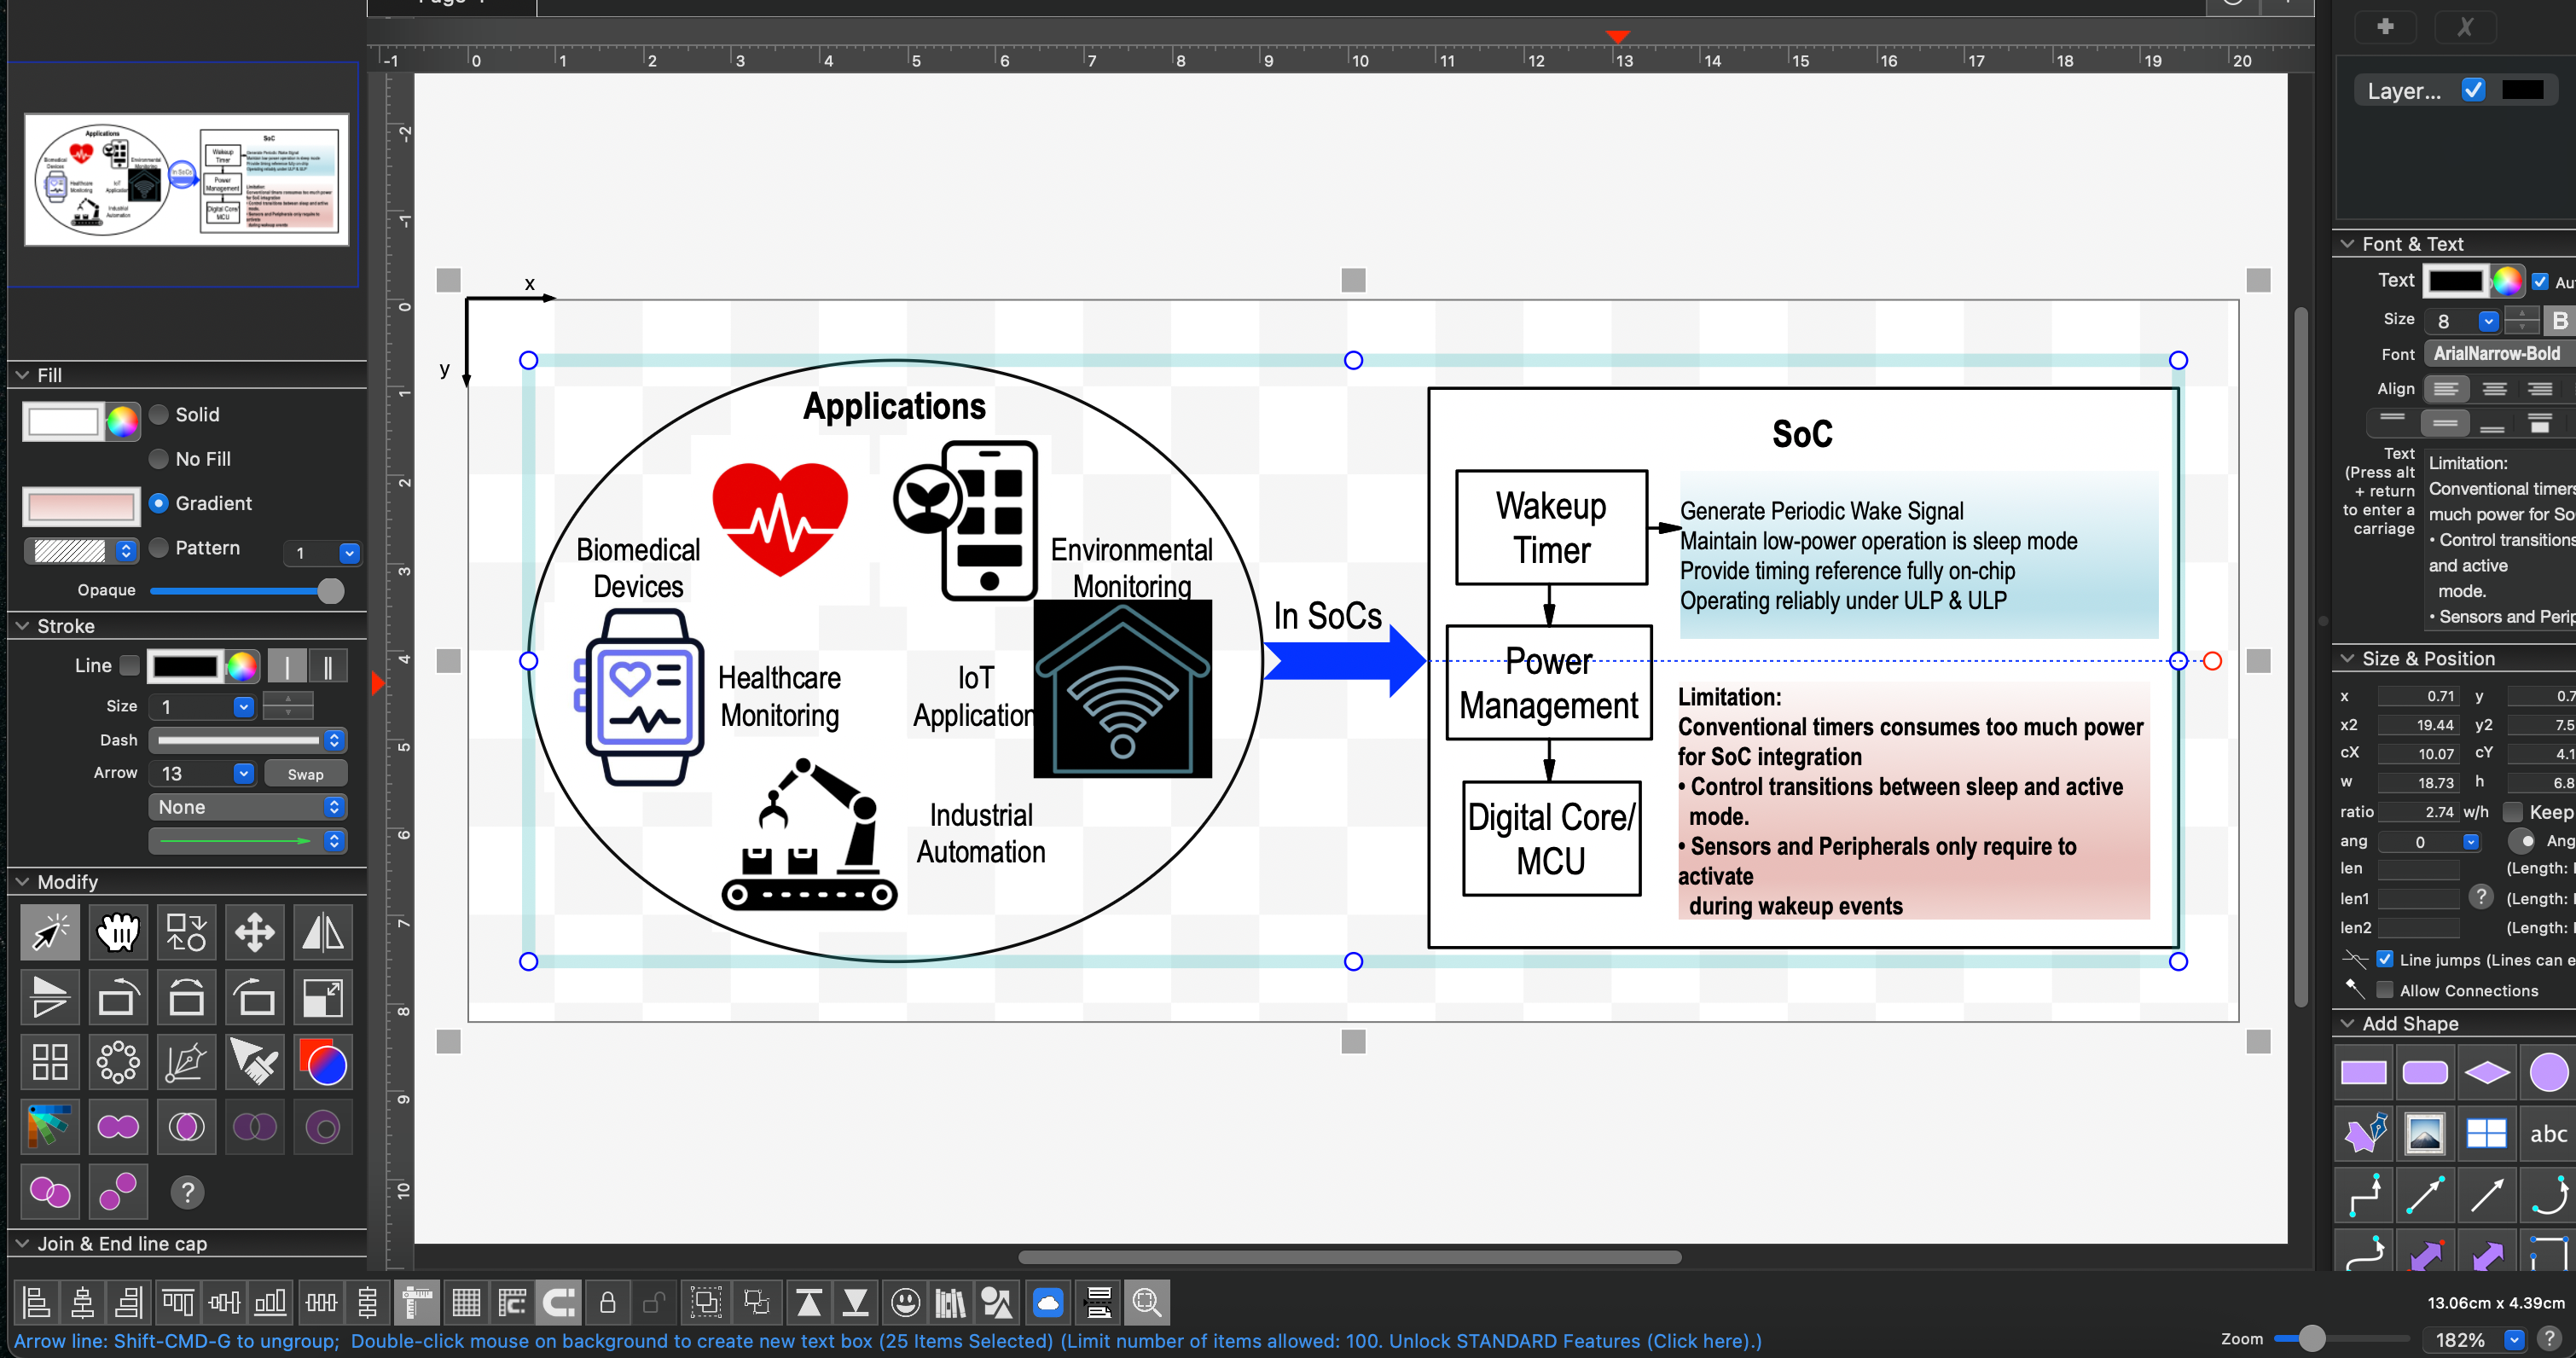Click the Swap arrow button
2576x1358 pixels.
[305, 773]
